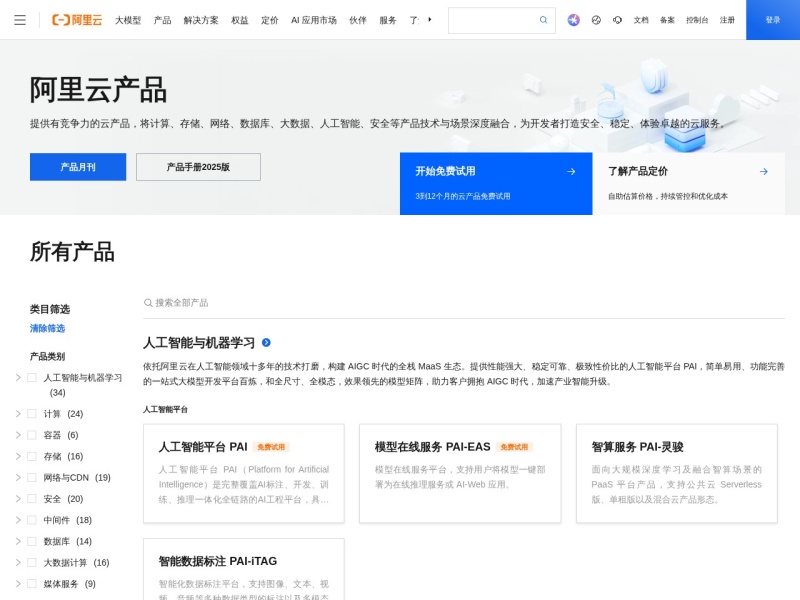Screen dimensions: 800x600
Task: Open the 模型在线服务 PAI-EAS product card
Action: [460, 473]
